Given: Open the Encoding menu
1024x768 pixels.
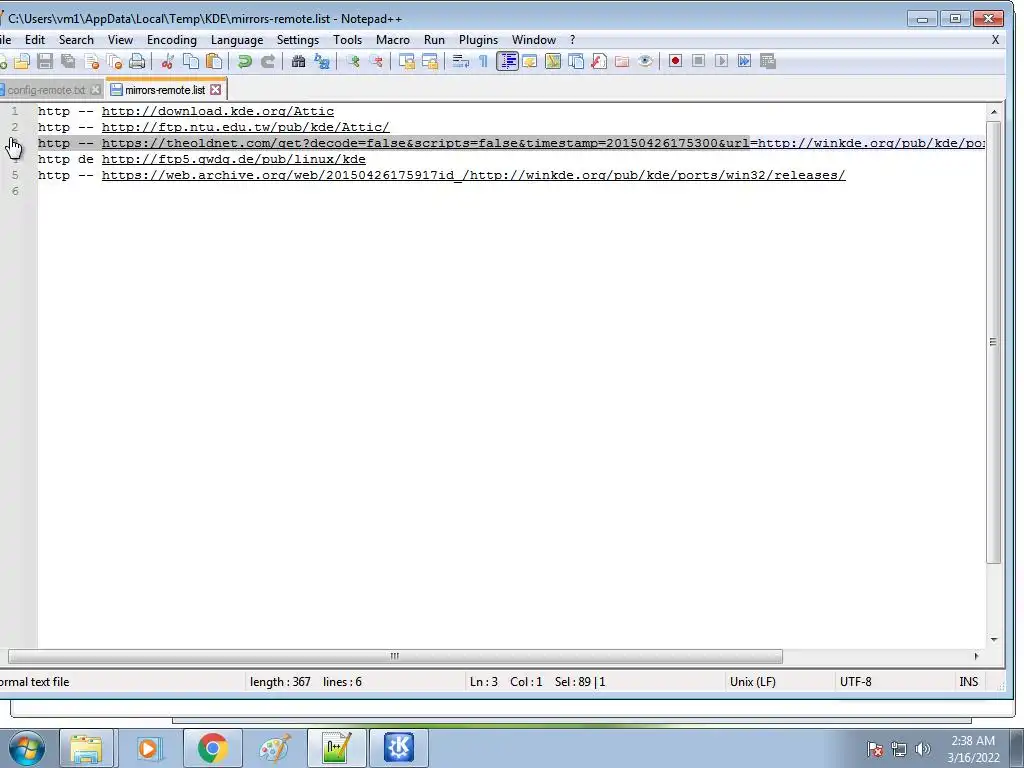Looking at the screenshot, I should pos(172,40).
